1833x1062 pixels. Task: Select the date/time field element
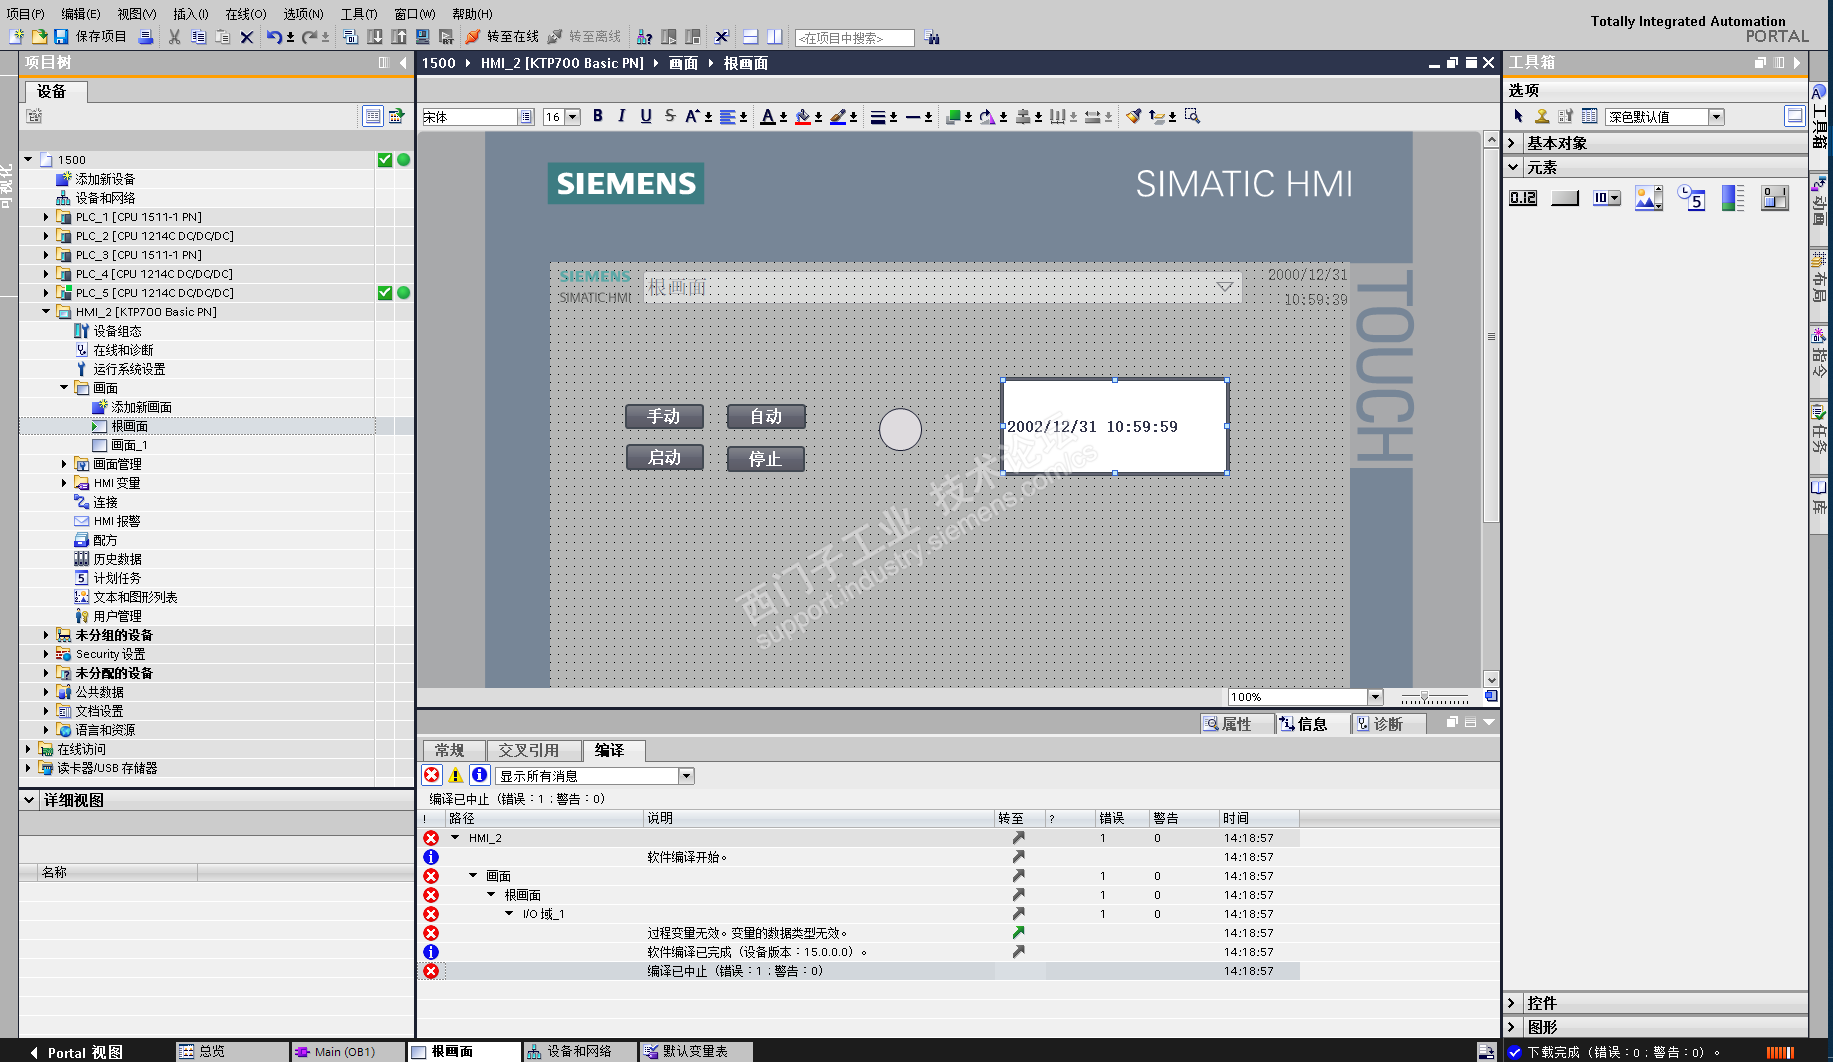1691,198
